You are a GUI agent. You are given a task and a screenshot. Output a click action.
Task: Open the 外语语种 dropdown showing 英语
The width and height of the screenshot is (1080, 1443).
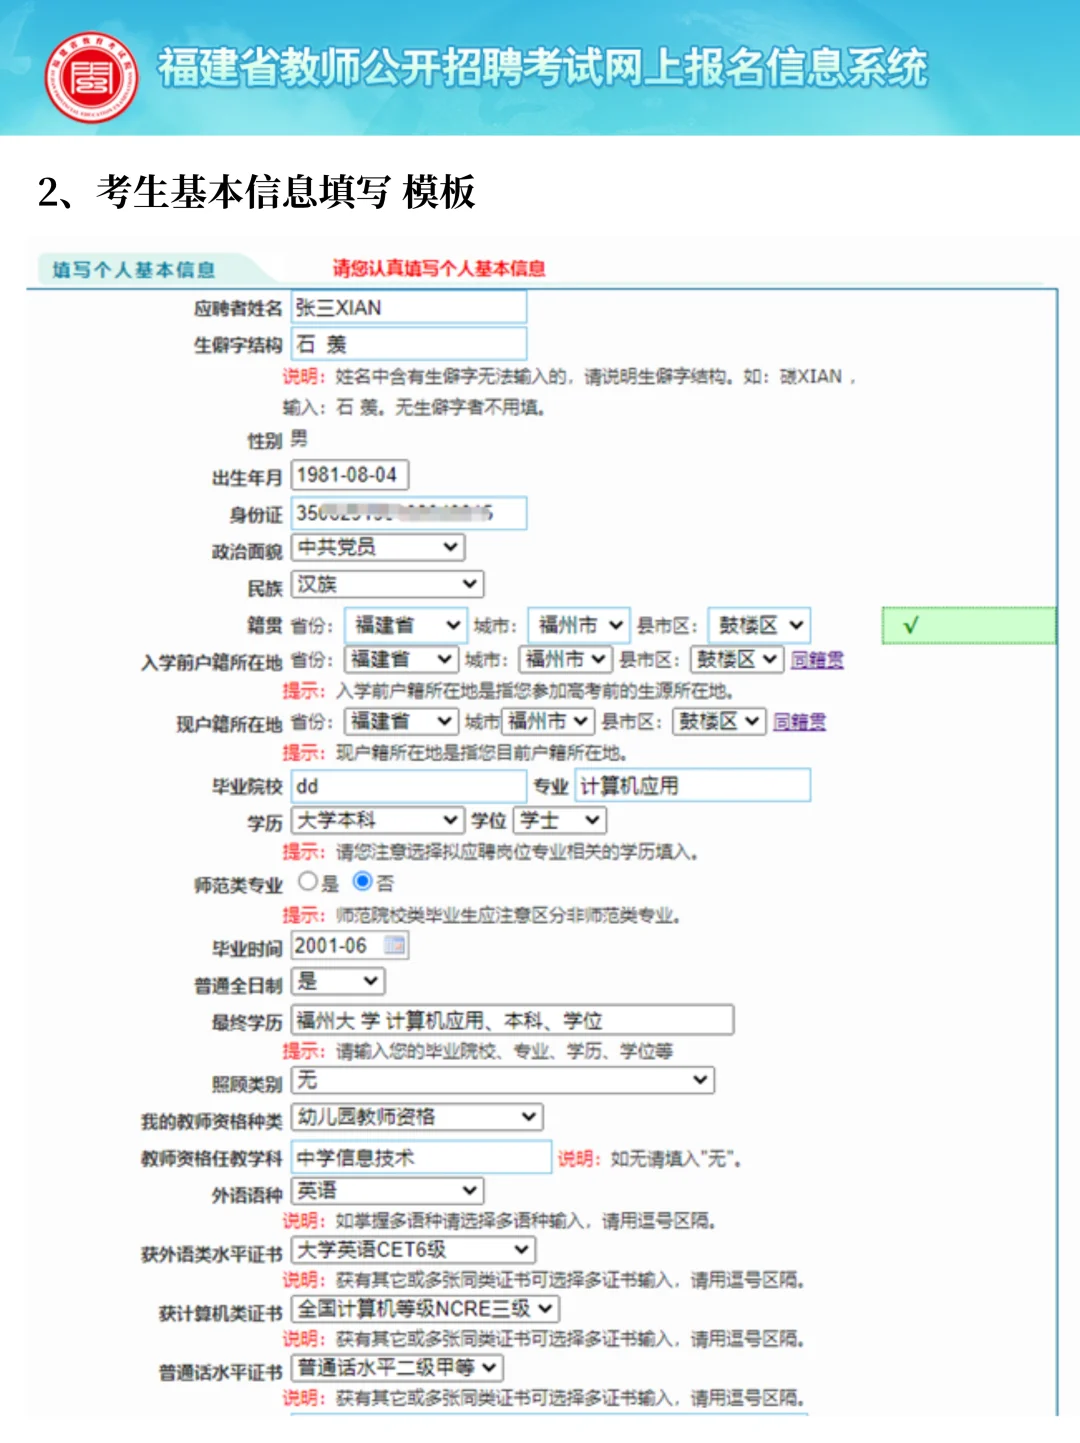click(x=385, y=1191)
